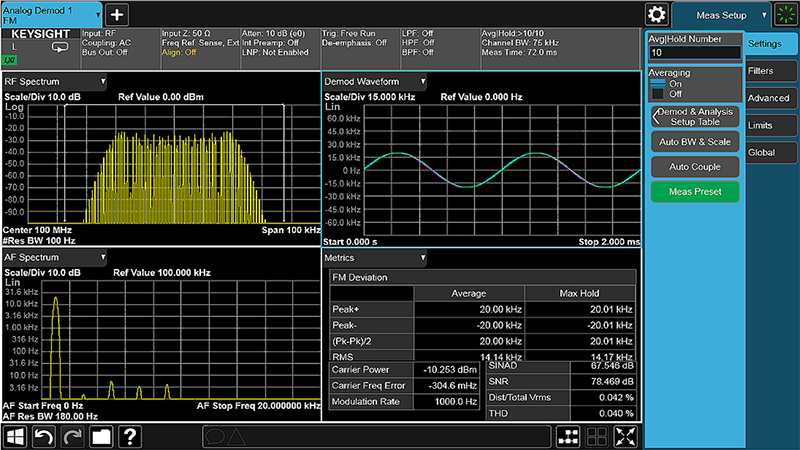Turn Averaging On

click(x=657, y=83)
